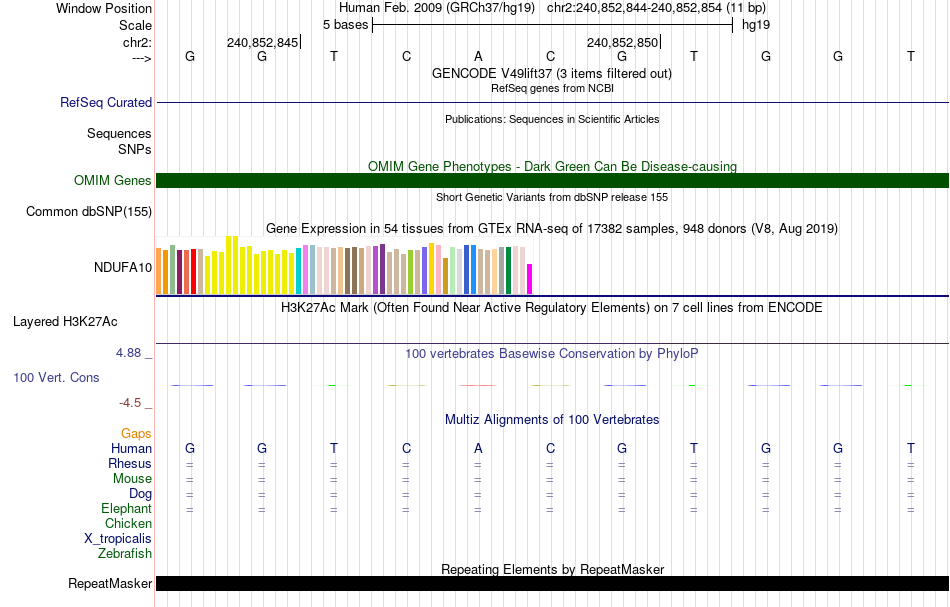The width and height of the screenshot is (950, 607).
Task: Click the dark green GTEx expression bar
Action: click(x=508, y=270)
